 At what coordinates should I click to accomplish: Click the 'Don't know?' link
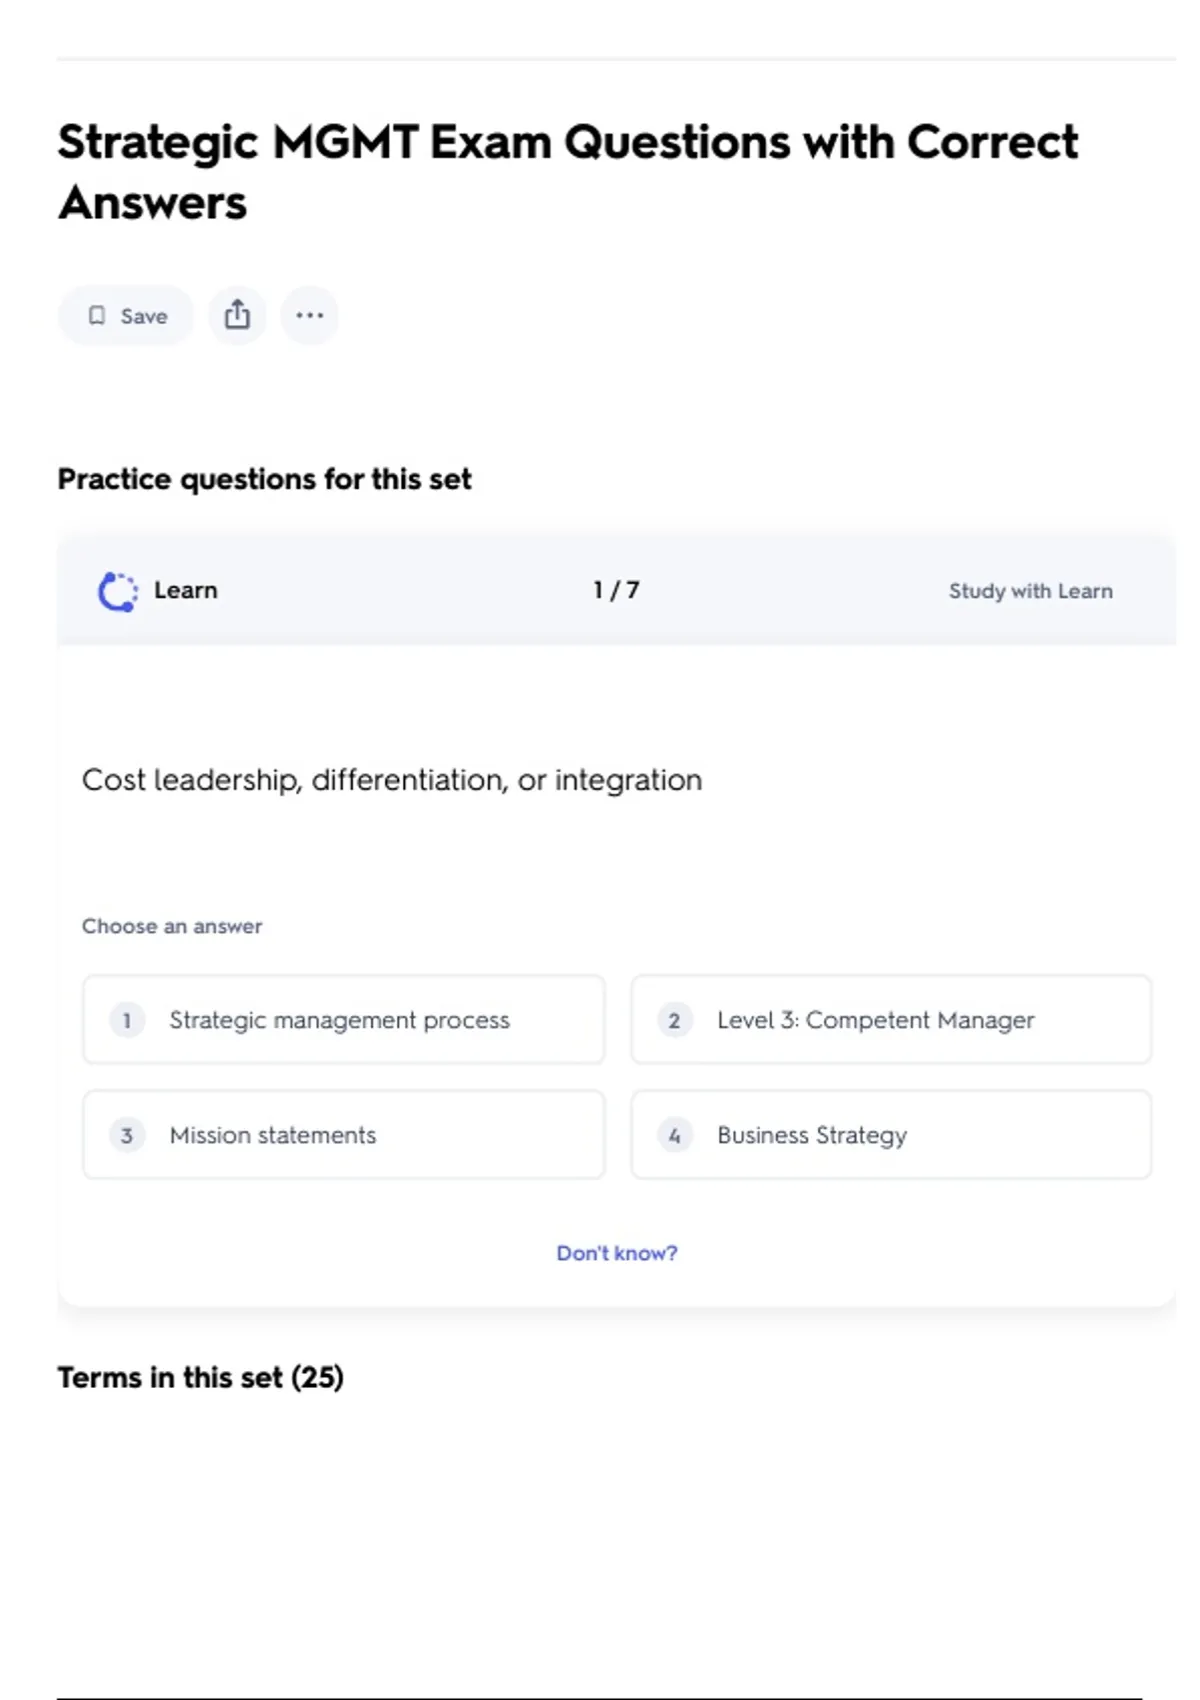pyautogui.click(x=616, y=1253)
